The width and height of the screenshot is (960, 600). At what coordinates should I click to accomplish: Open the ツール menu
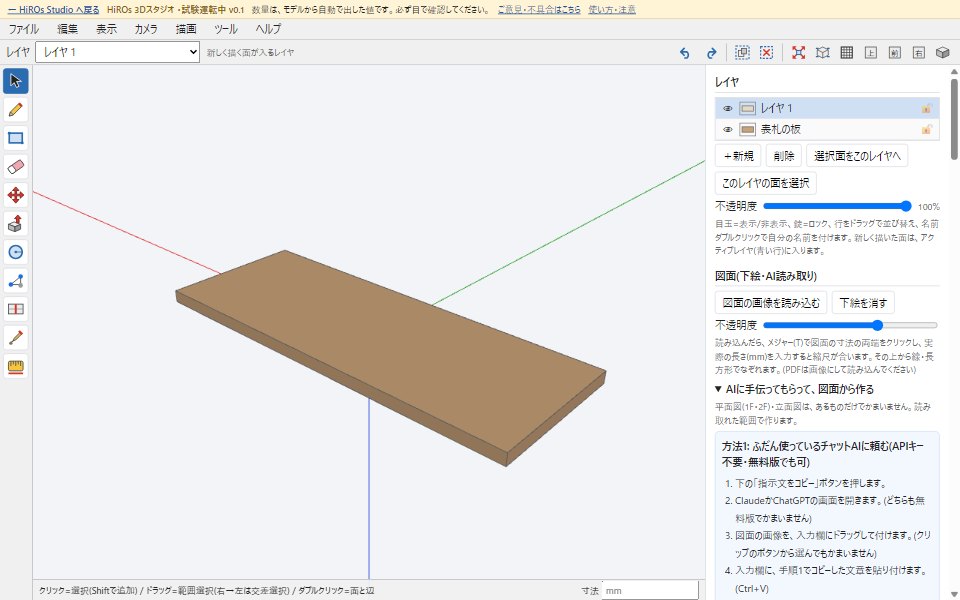tap(226, 29)
